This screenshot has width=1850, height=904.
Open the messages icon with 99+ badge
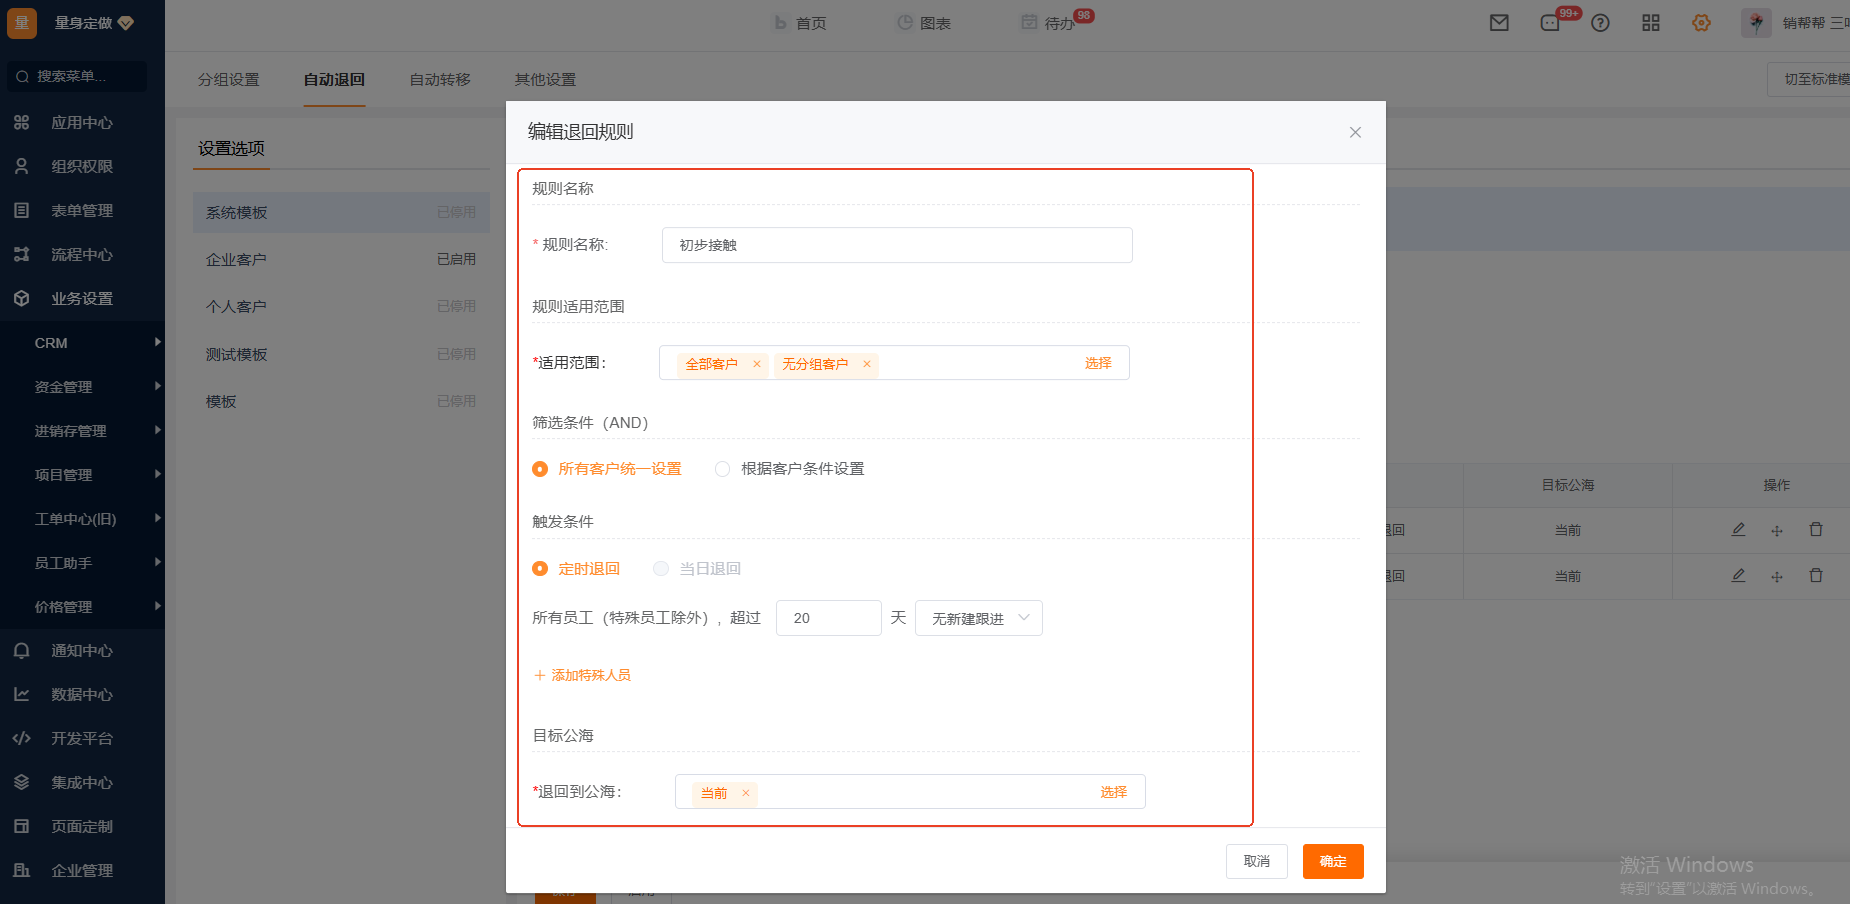tap(1550, 23)
